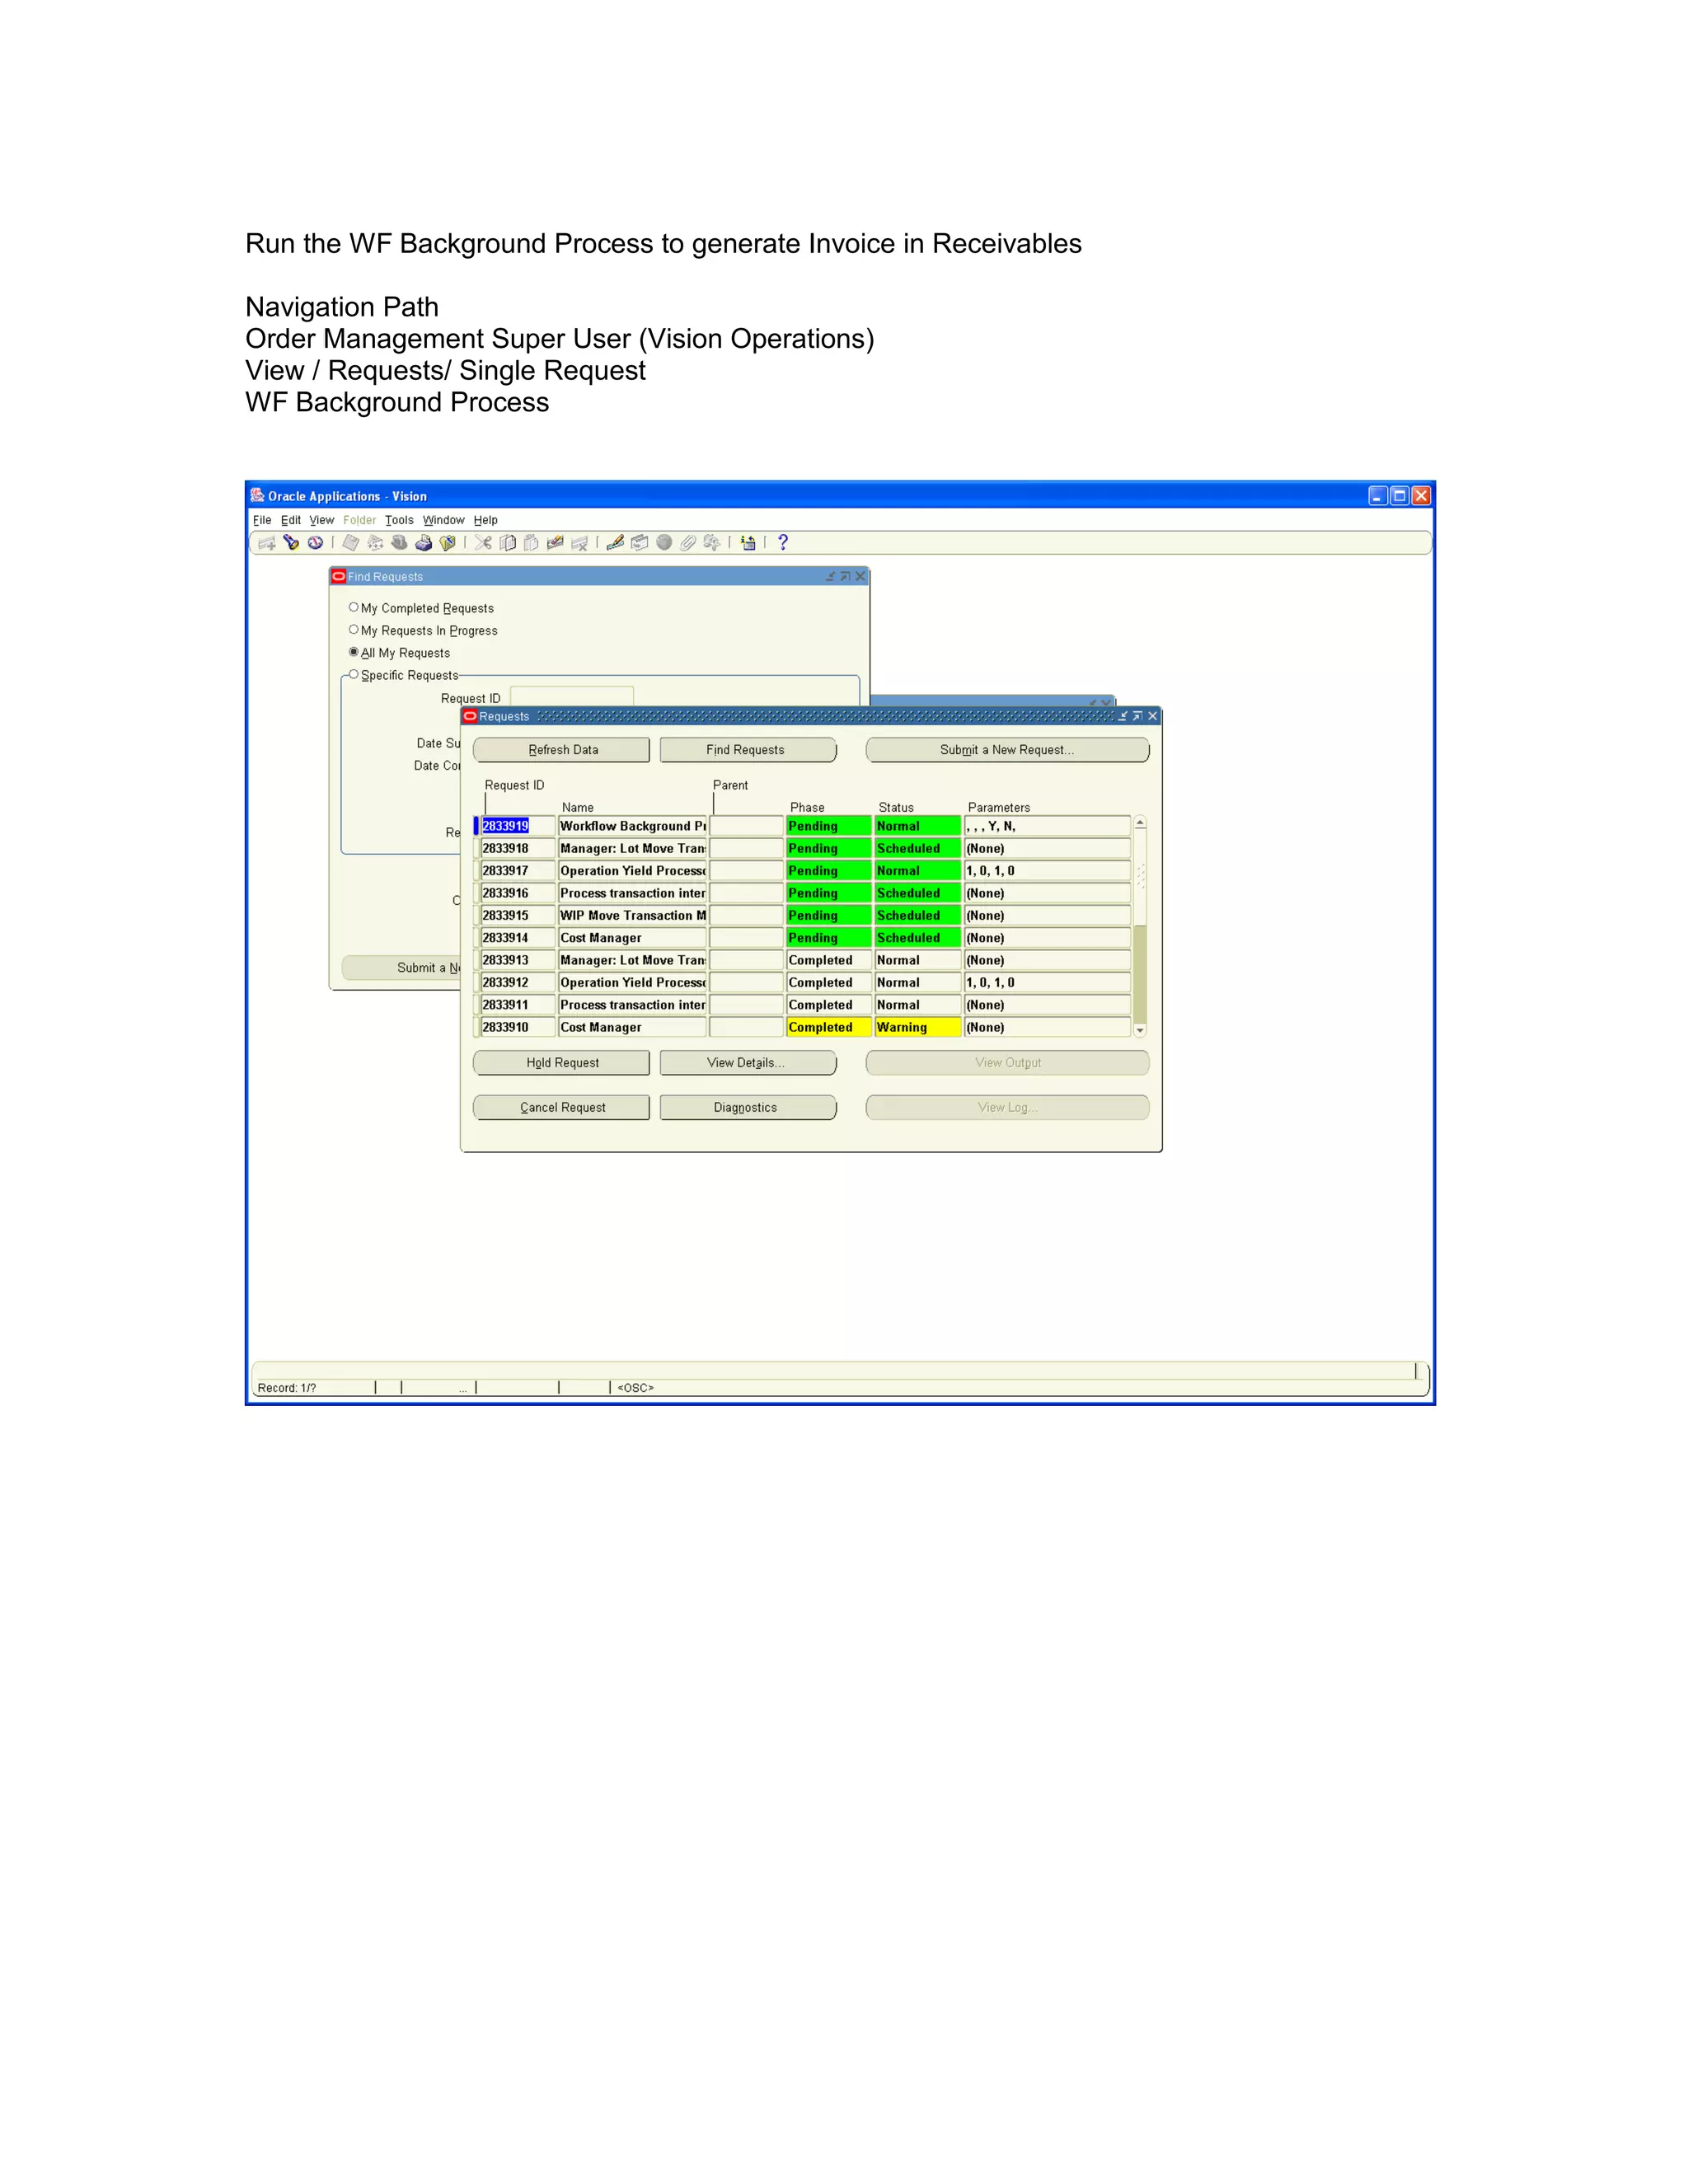Image resolution: width=1688 pixels, height=2184 pixels.
Task: Select My Completed Requests radio button
Action: pyautogui.click(x=353, y=607)
